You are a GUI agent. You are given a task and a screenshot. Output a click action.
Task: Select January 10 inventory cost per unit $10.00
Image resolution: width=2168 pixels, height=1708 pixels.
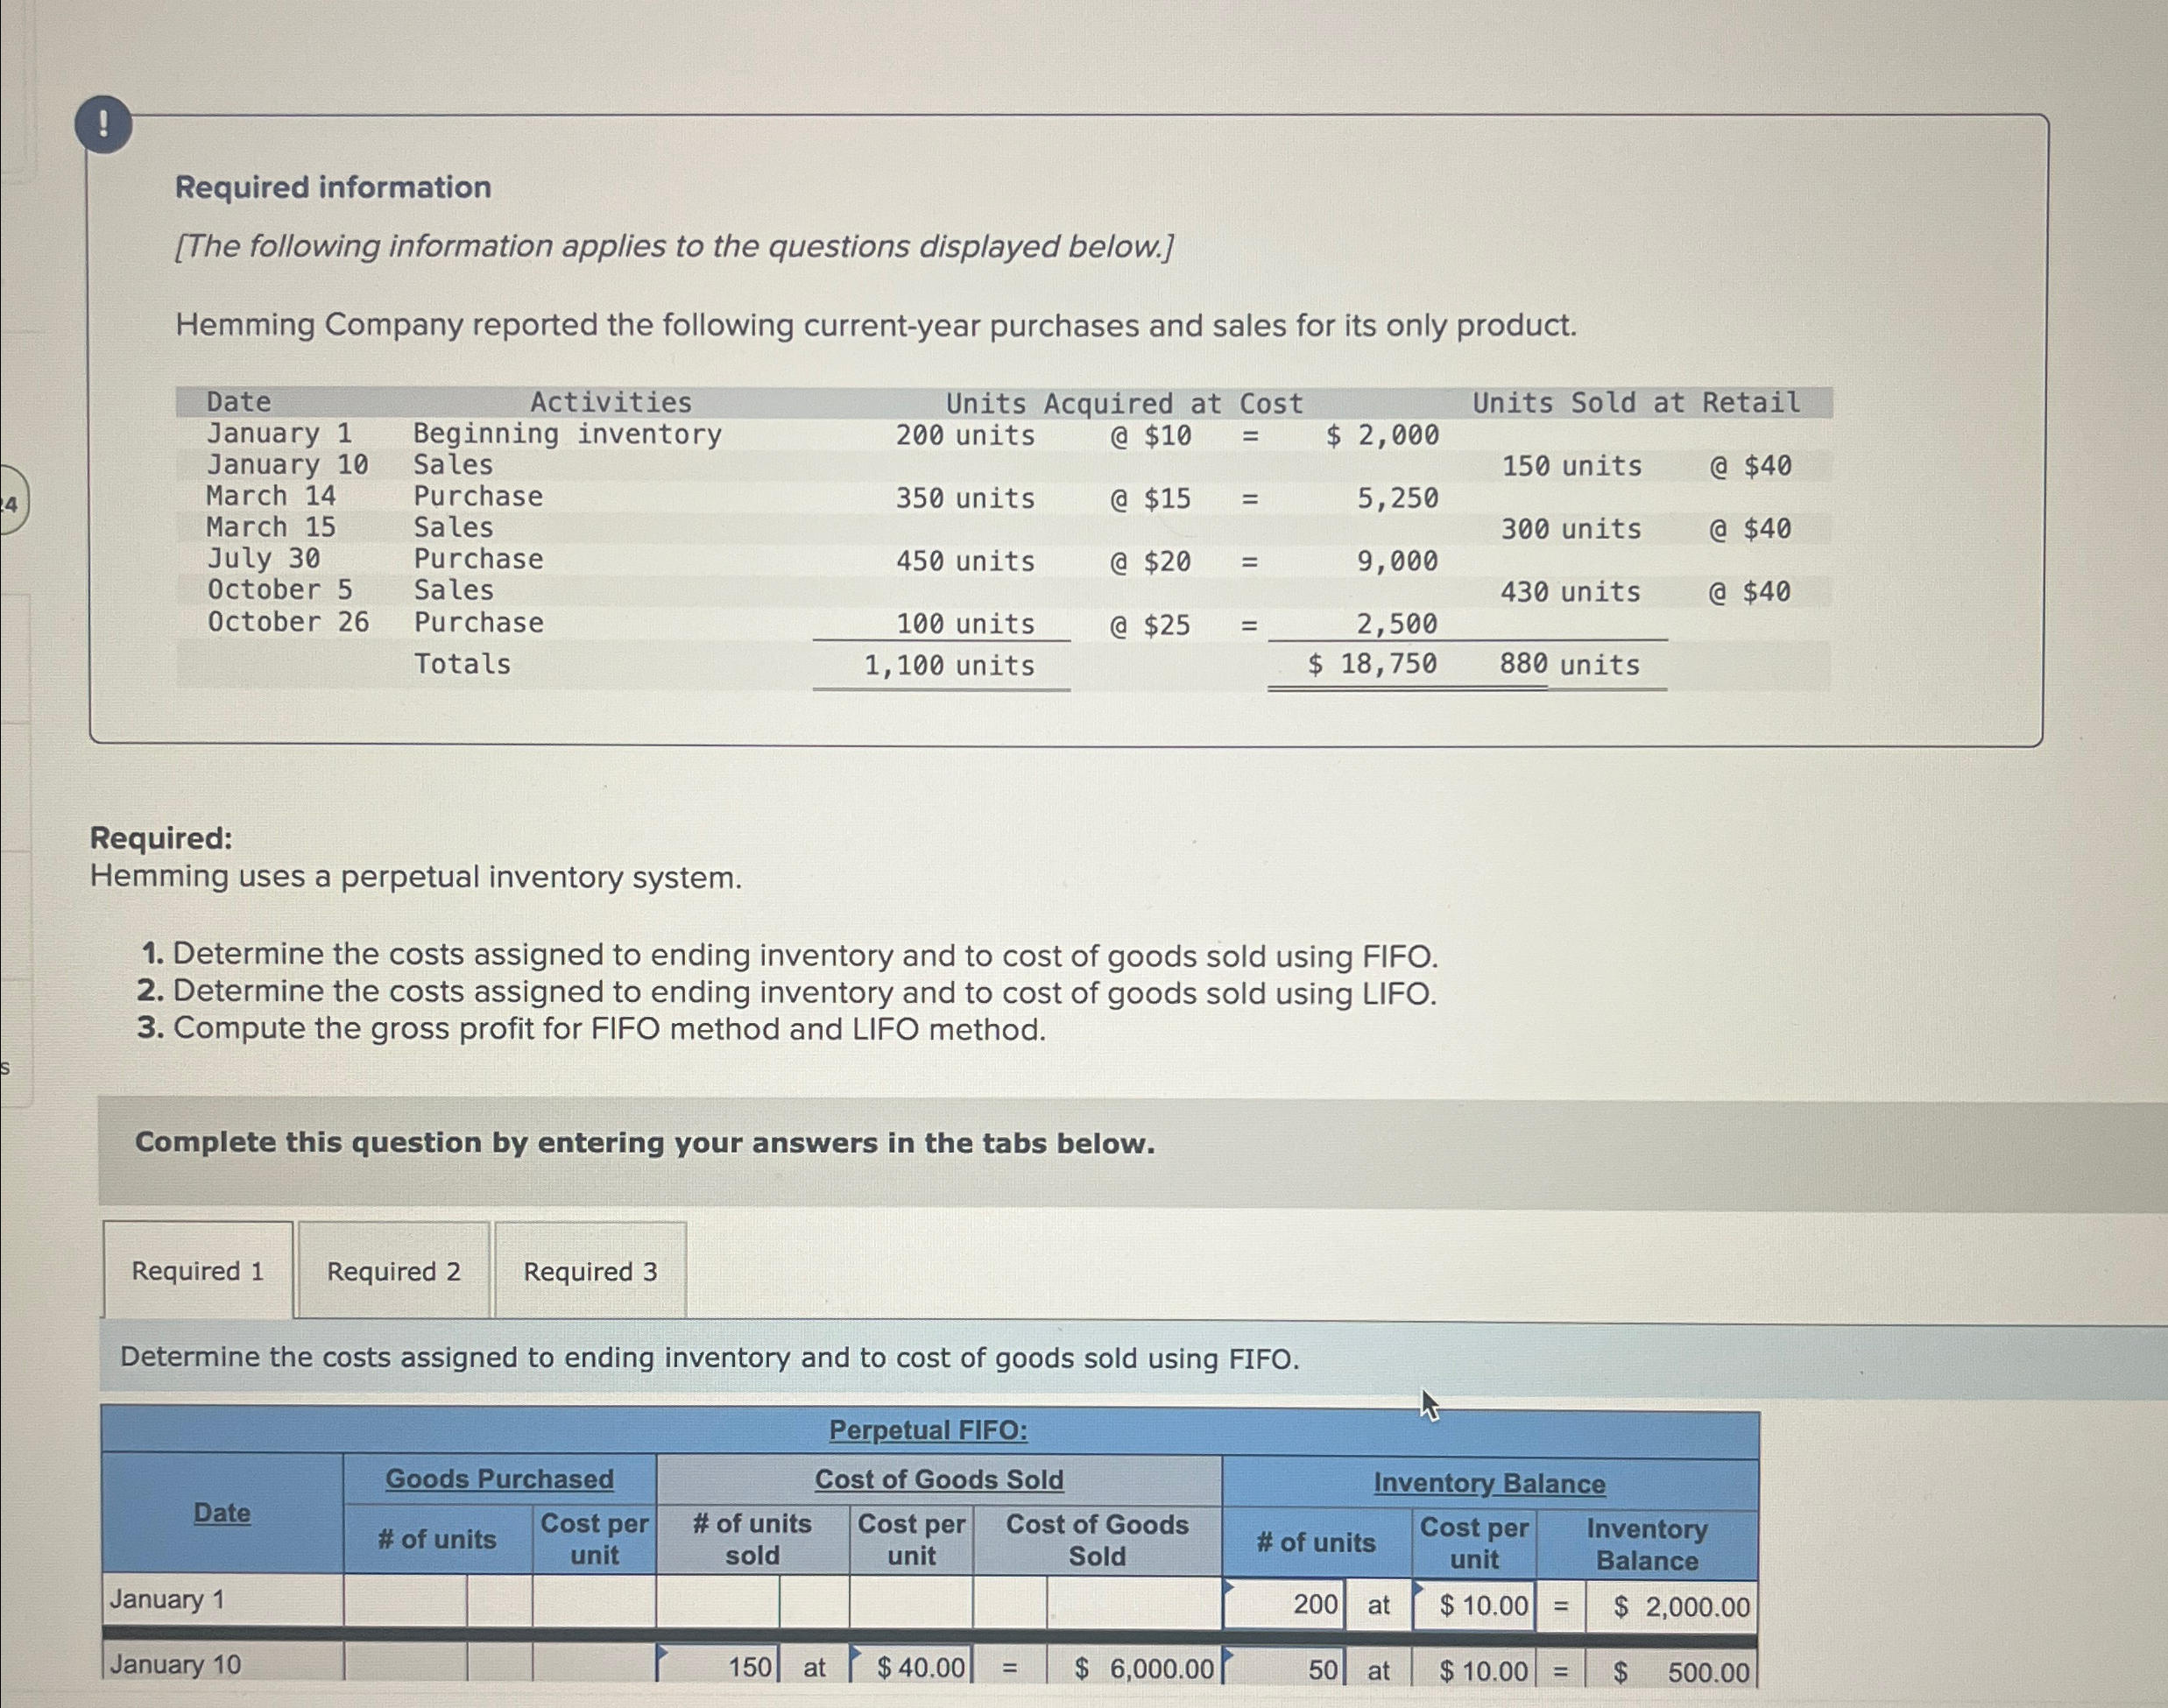pyautogui.click(x=1474, y=1670)
